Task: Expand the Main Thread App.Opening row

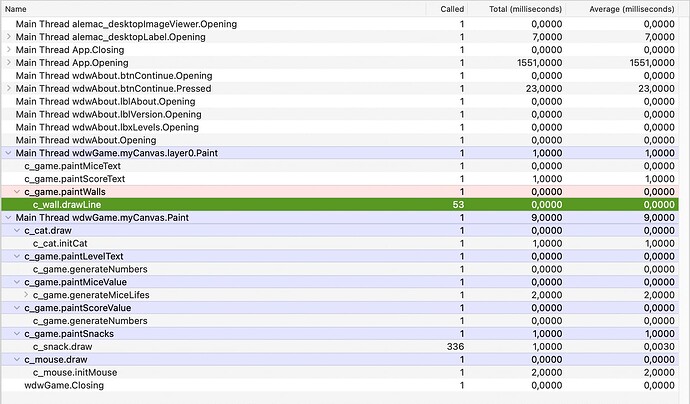Action: point(8,62)
